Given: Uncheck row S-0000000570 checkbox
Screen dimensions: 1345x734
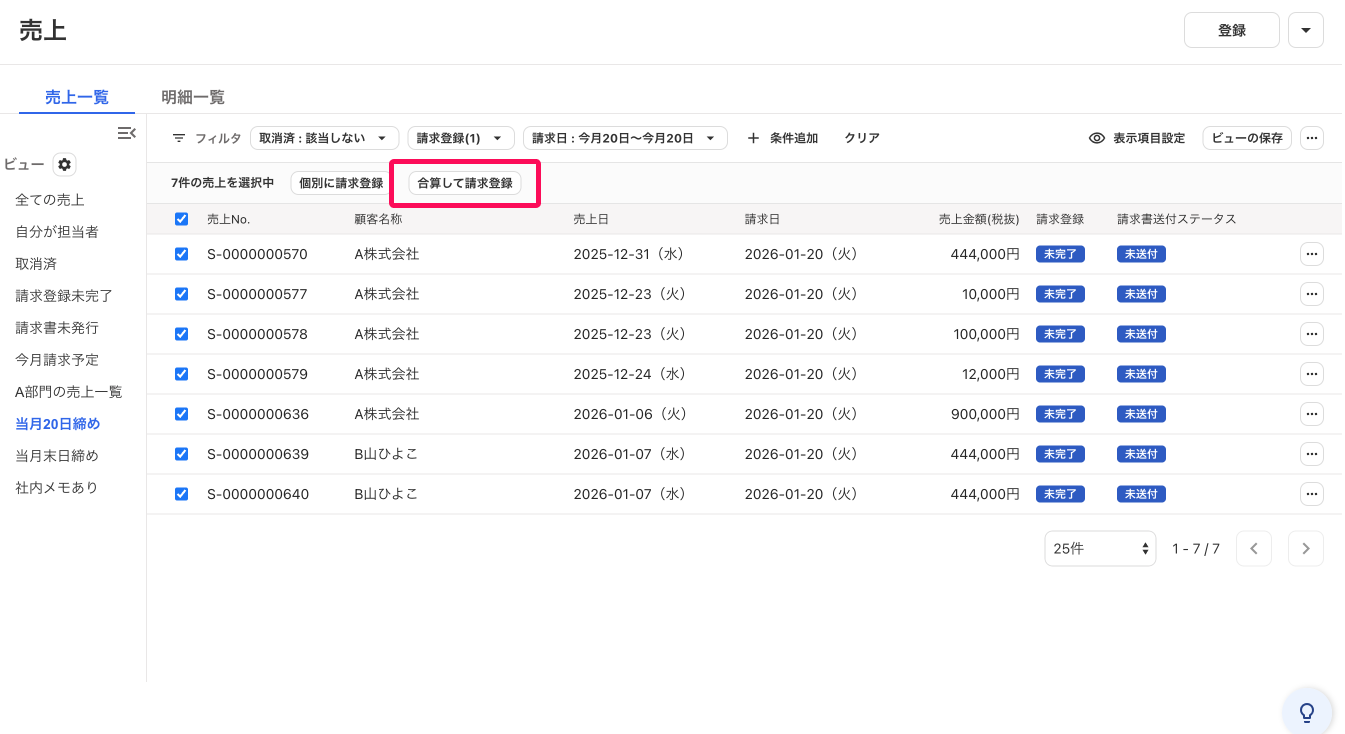Looking at the screenshot, I should (x=181, y=254).
